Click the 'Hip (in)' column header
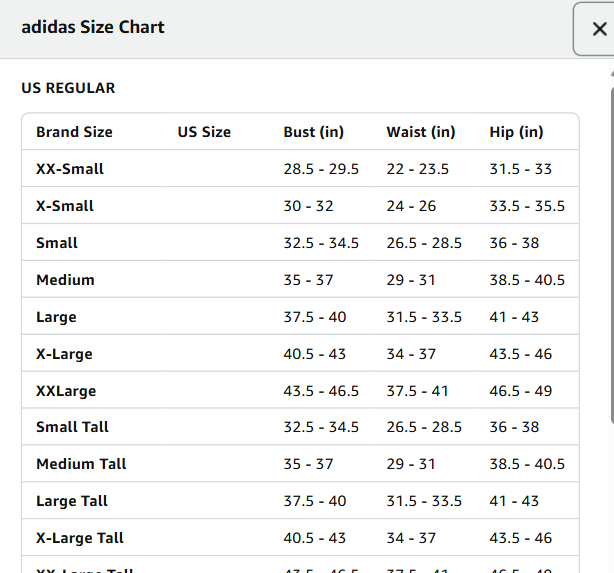 pyautogui.click(x=516, y=132)
